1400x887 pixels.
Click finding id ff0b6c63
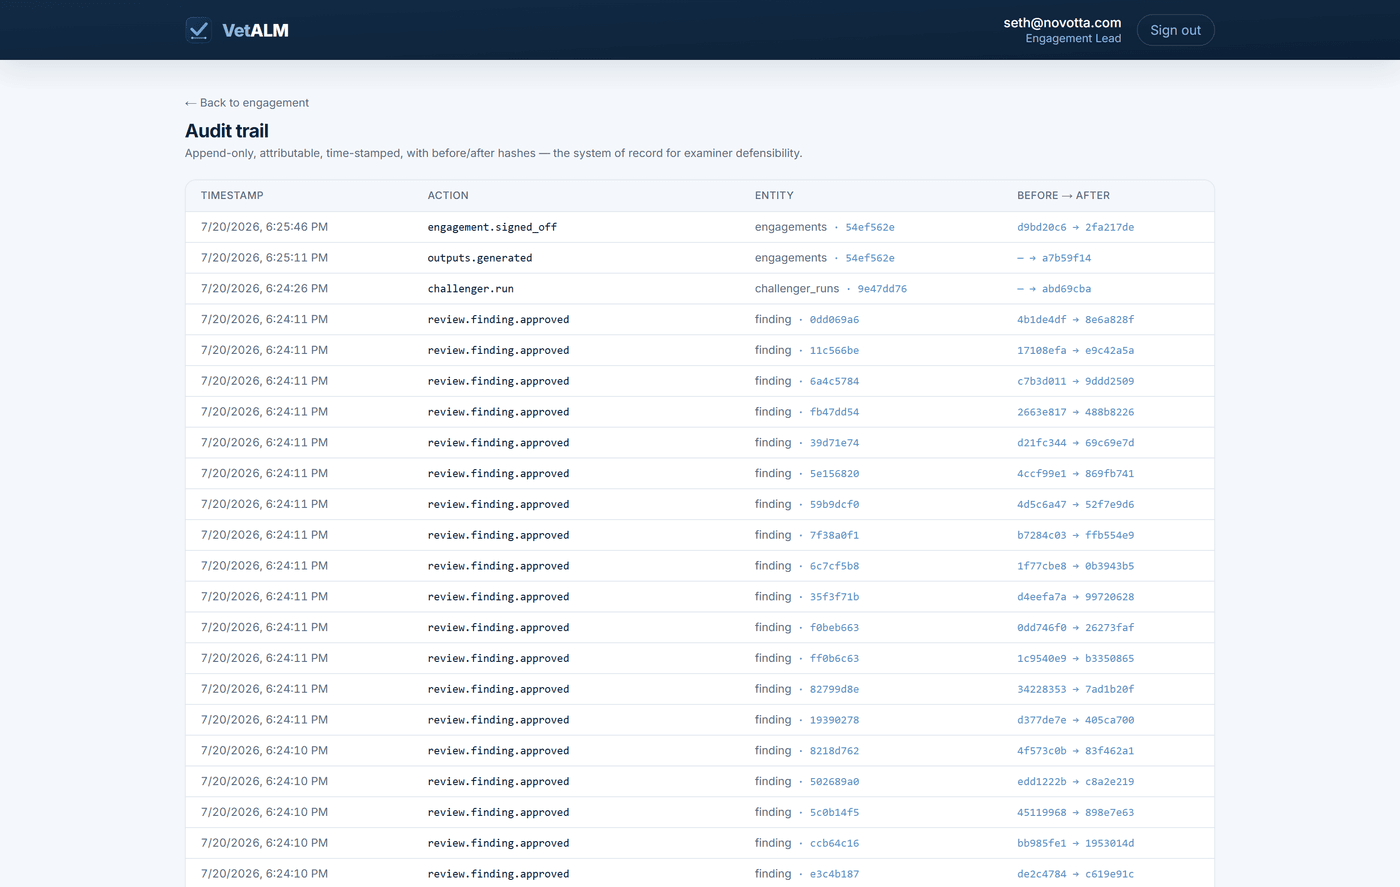[x=834, y=659]
